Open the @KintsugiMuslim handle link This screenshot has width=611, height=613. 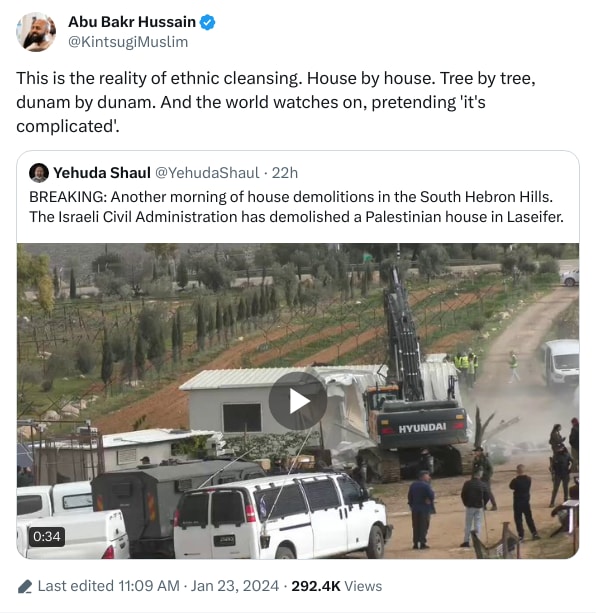point(128,42)
